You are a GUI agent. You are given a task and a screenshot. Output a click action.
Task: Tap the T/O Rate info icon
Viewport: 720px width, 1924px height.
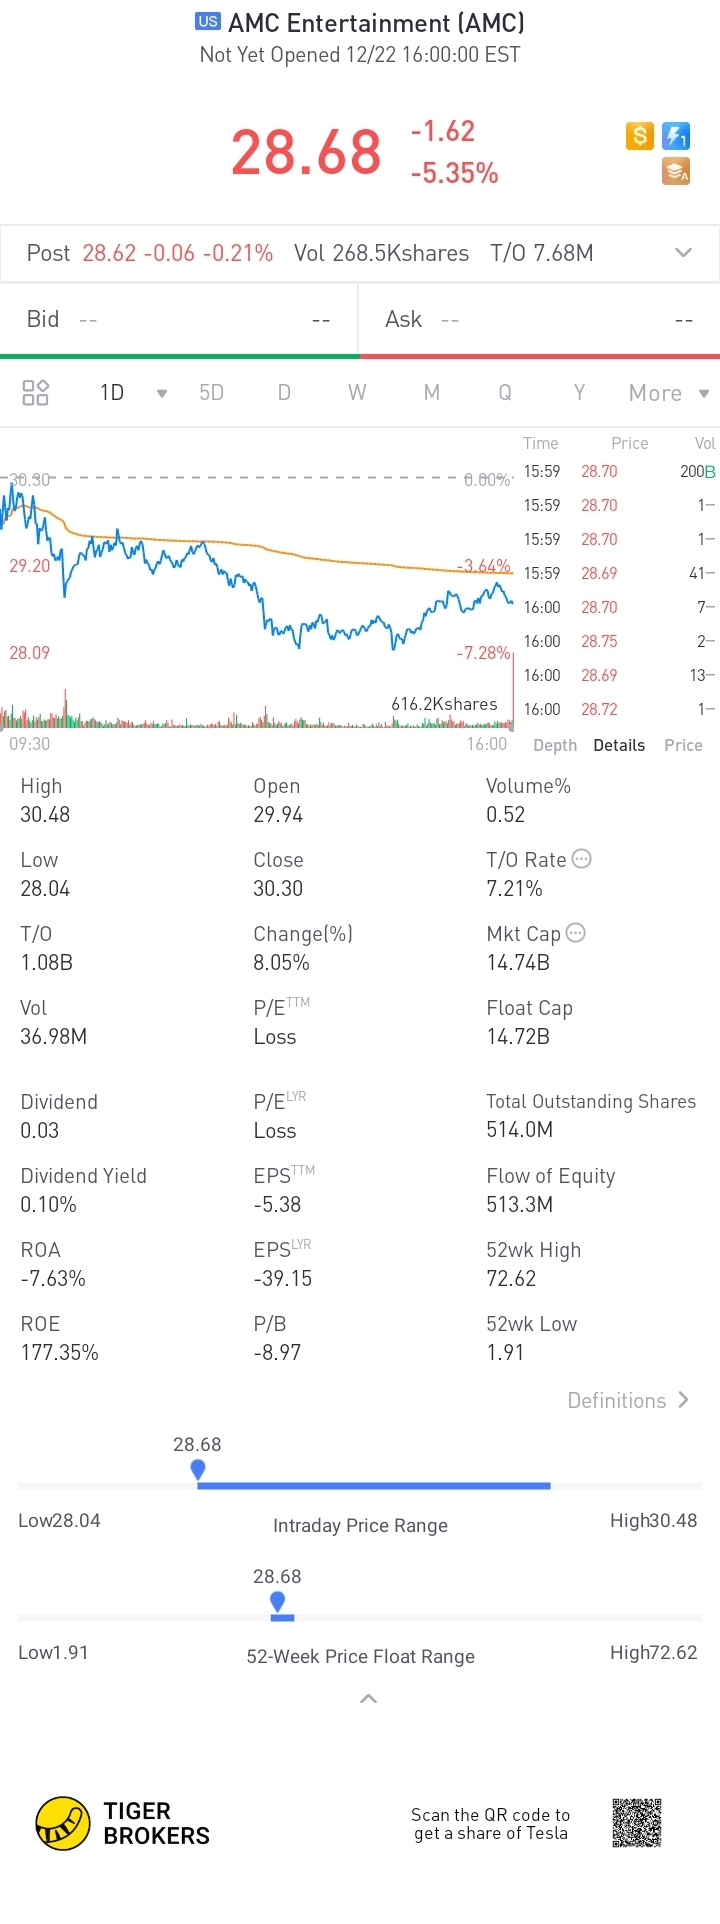(x=581, y=859)
